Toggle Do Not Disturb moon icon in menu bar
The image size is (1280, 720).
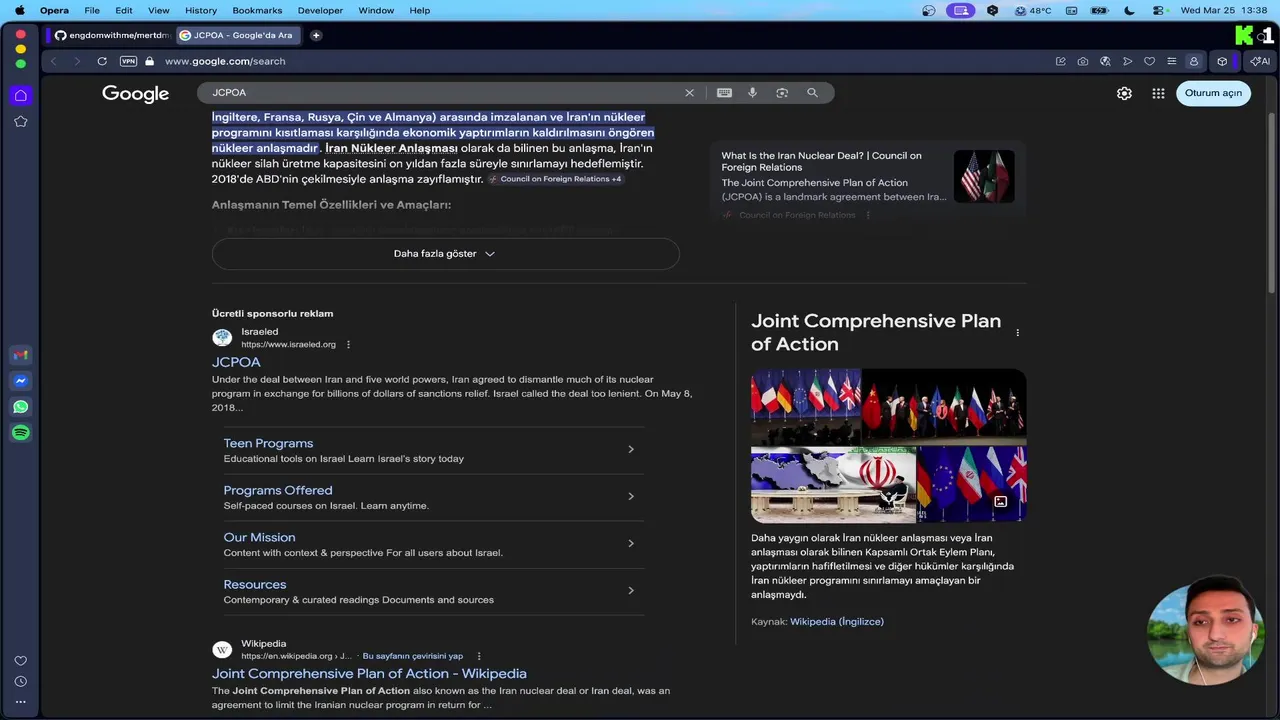click(x=1129, y=10)
